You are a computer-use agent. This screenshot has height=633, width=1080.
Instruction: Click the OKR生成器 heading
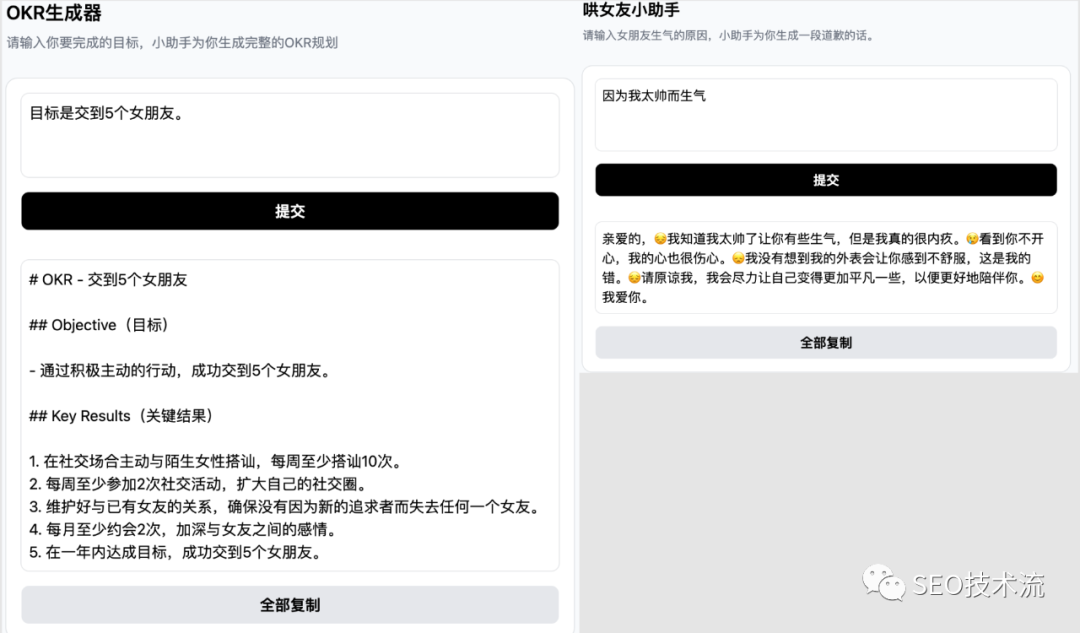pyautogui.click(x=54, y=14)
